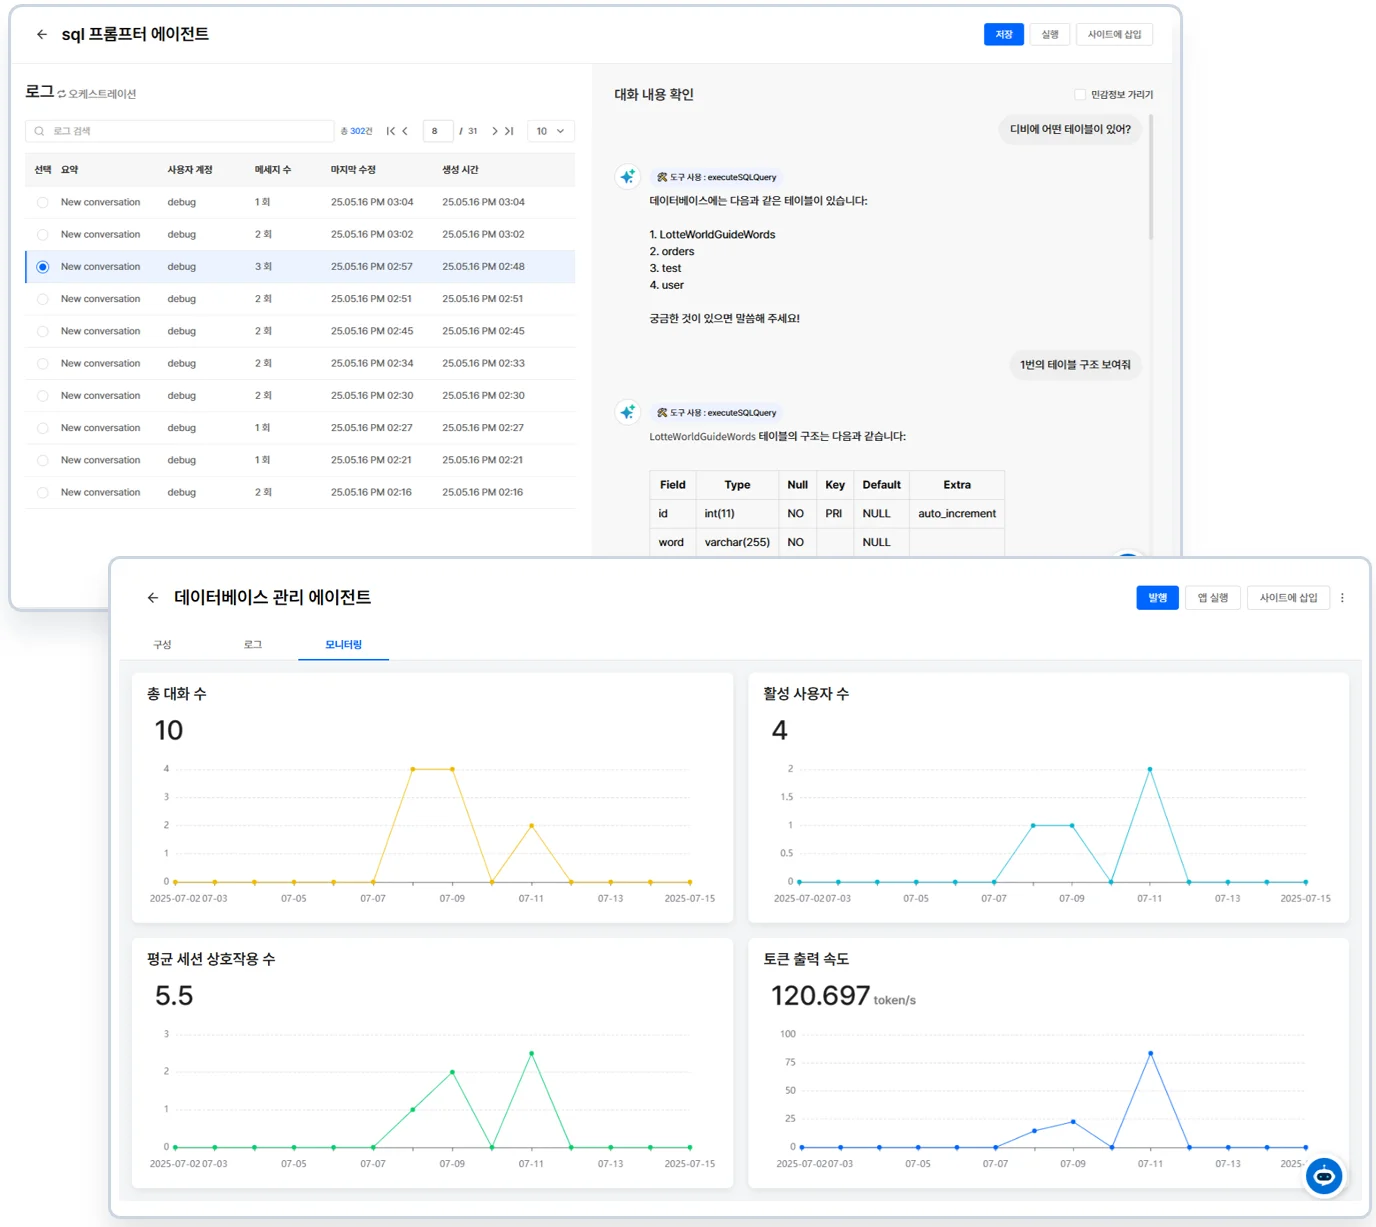Screen dimensions: 1376x1227
Task: Click the conversation panel vertical scrollbar
Action: (x=1151, y=180)
